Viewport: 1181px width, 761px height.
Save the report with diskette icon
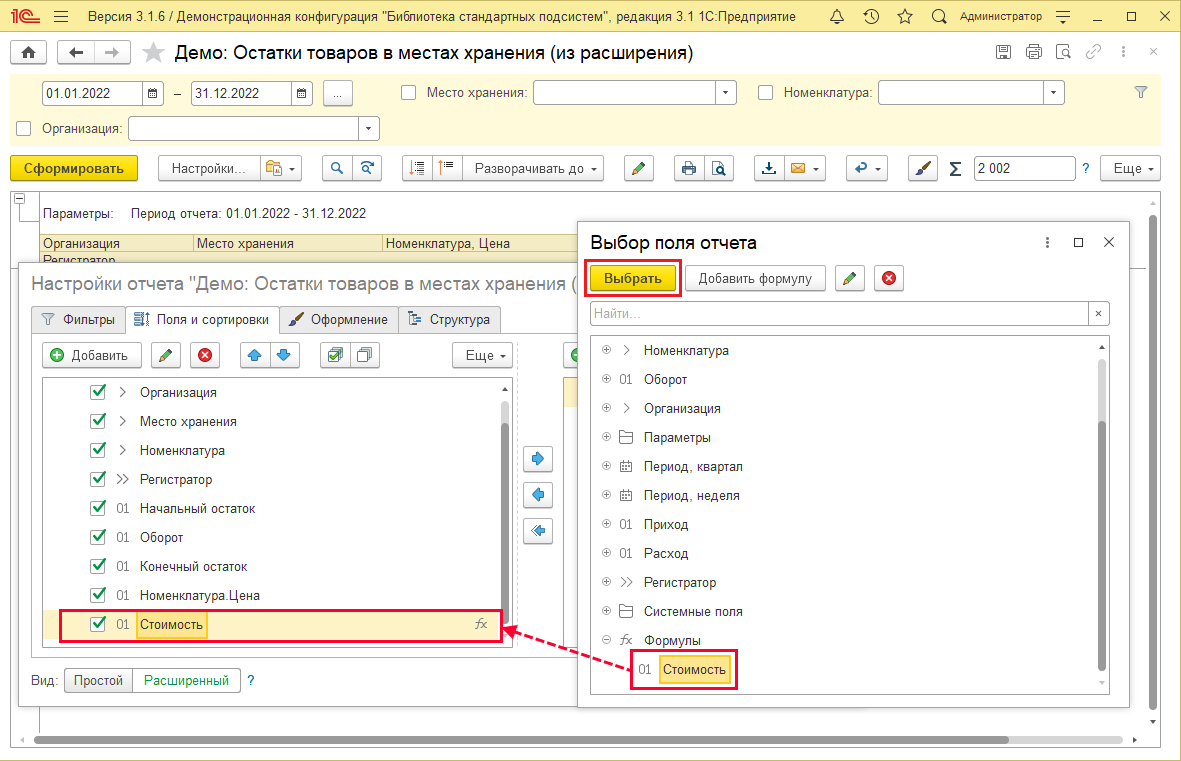pyautogui.click(x=1003, y=52)
